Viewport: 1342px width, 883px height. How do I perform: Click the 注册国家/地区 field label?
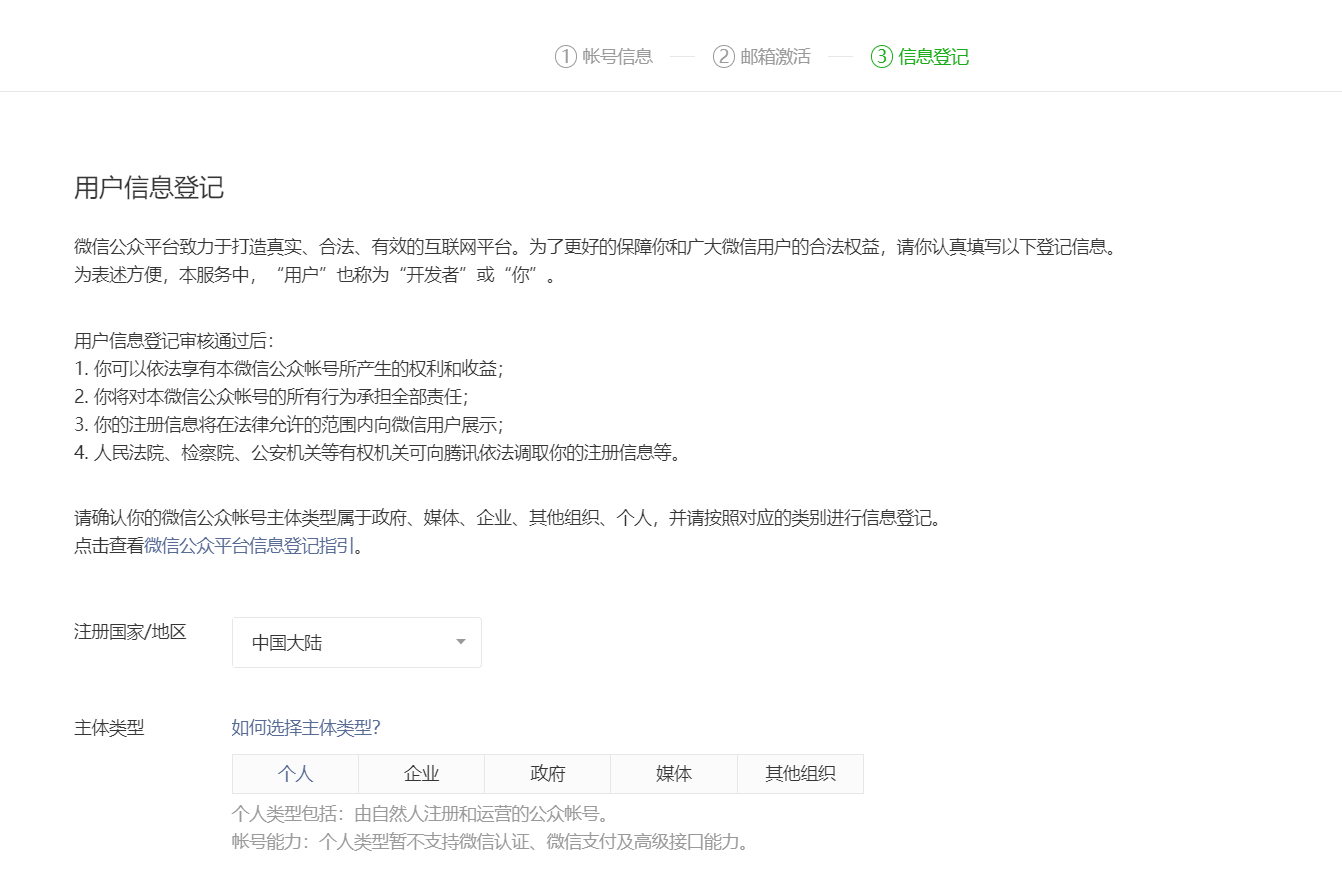pos(130,632)
